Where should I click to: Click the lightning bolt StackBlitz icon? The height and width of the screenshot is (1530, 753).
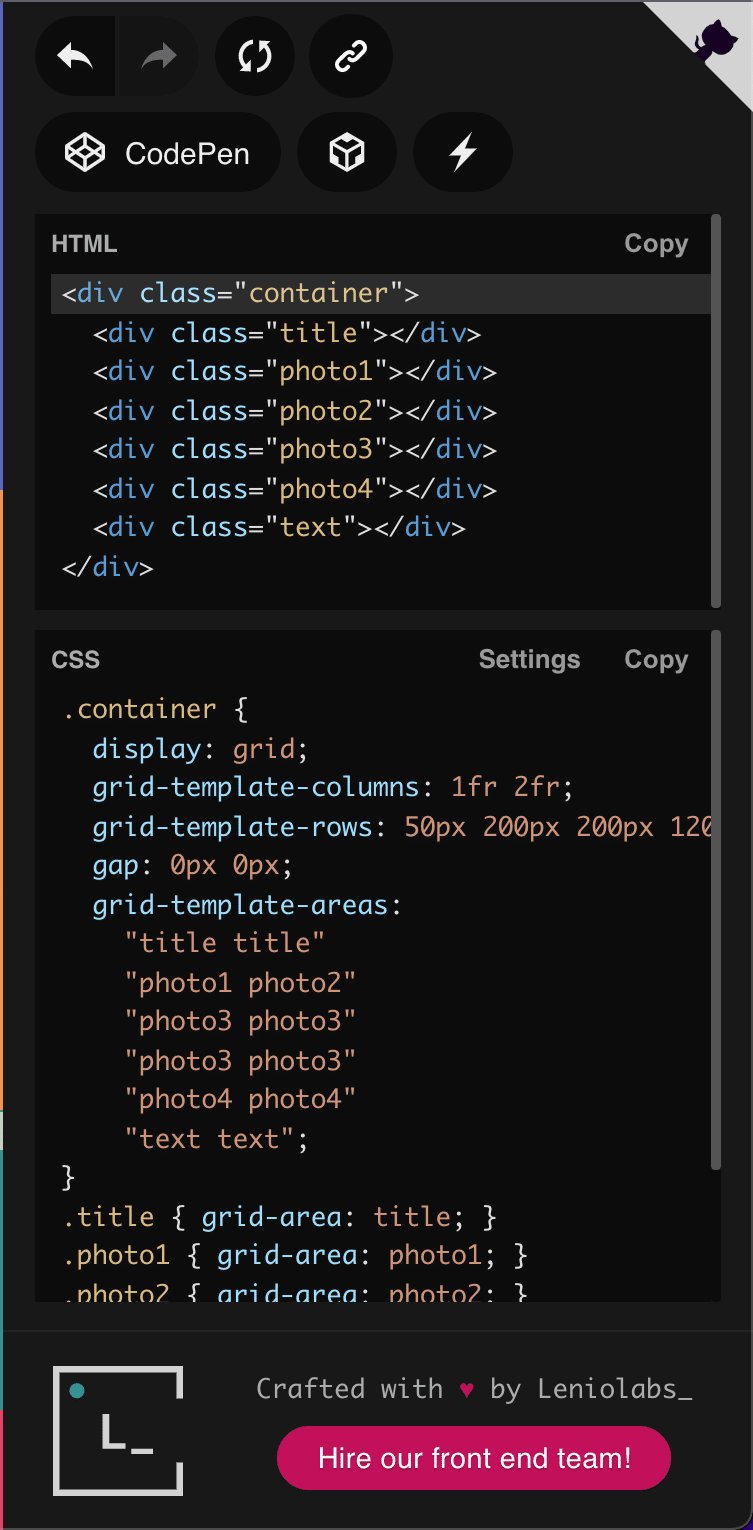pyautogui.click(x=462, y=153)
